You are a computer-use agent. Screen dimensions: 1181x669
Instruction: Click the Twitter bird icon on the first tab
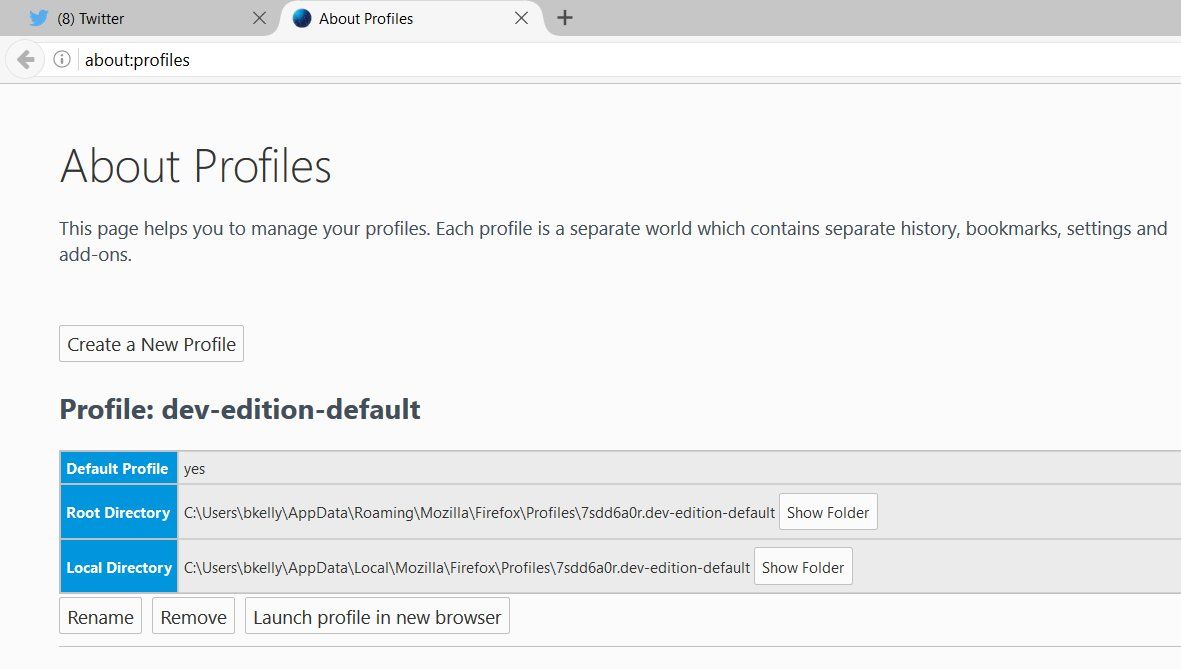tap(38, 18)
